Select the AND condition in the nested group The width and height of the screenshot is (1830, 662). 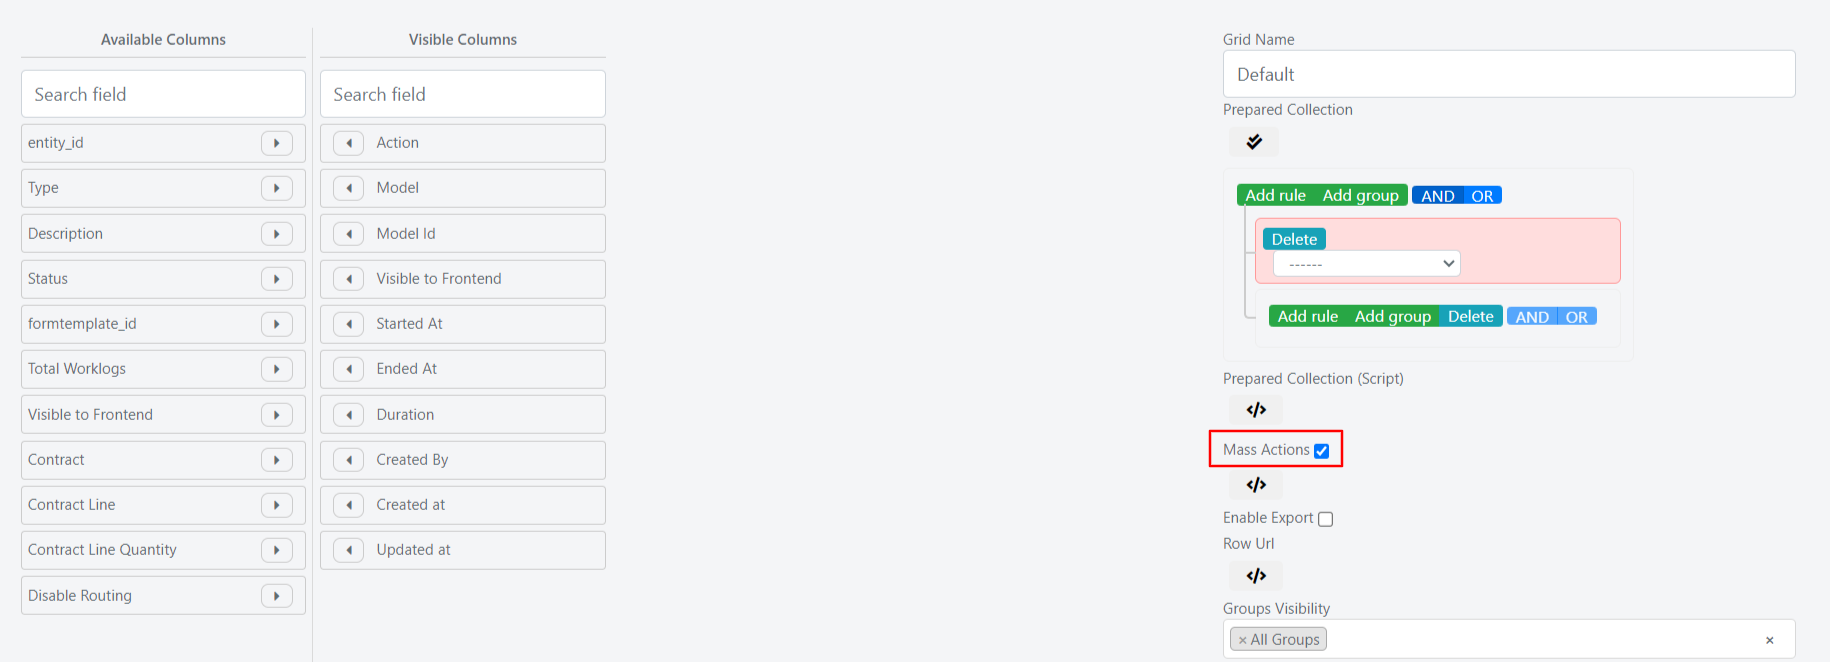pos(1531,317)
